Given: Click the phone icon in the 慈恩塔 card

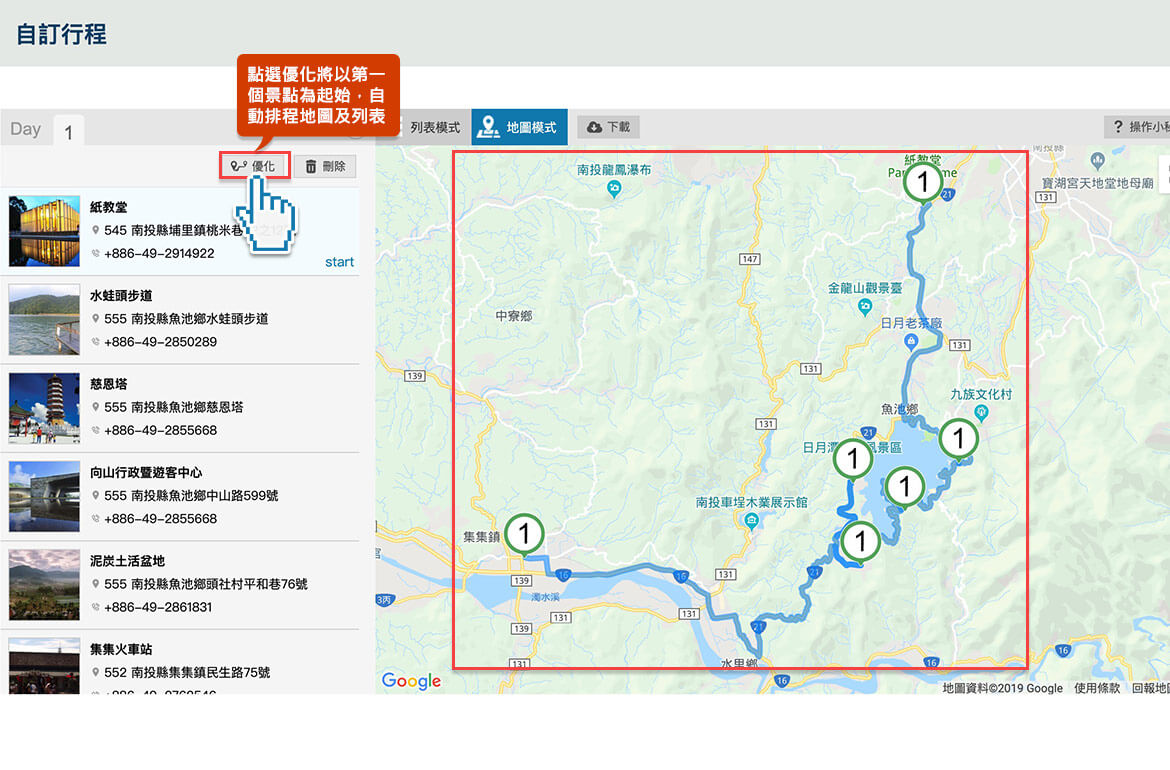Looking at the screenshot, I should tap(96, 431).
